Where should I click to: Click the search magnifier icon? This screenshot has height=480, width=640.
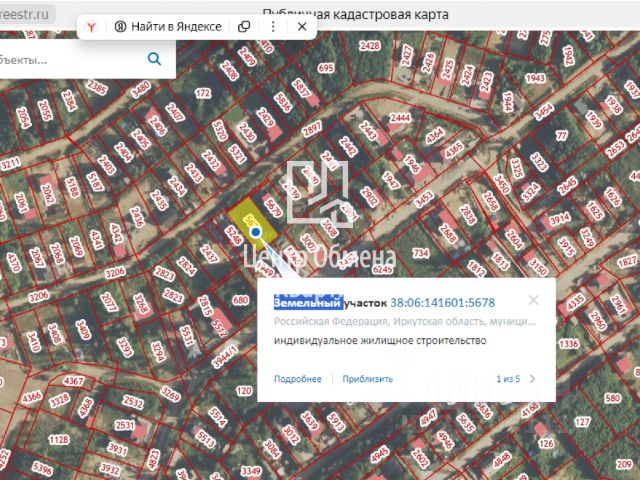(154, 59)
